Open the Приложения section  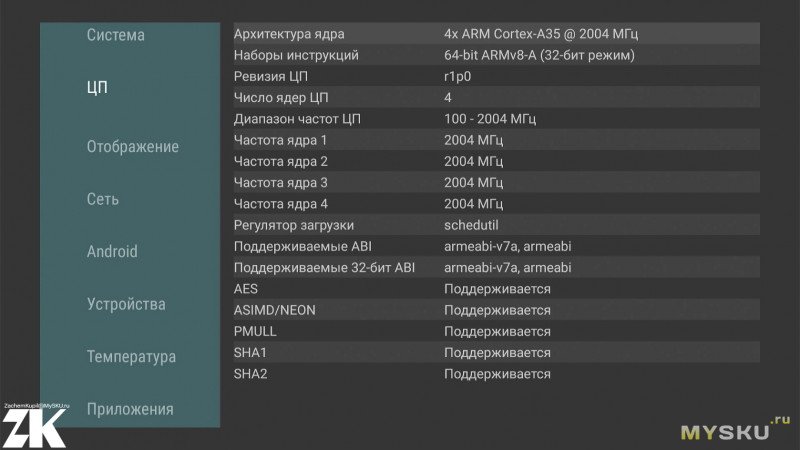130,409
